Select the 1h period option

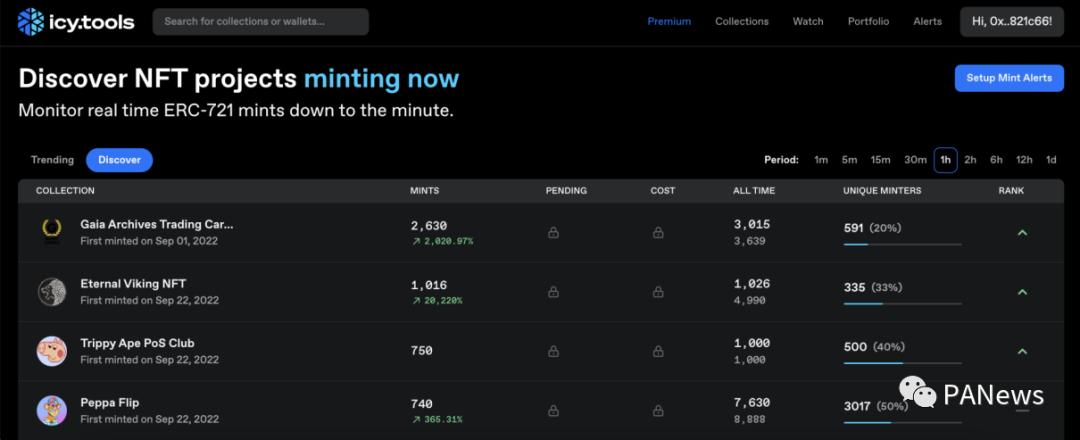(945, 160)
